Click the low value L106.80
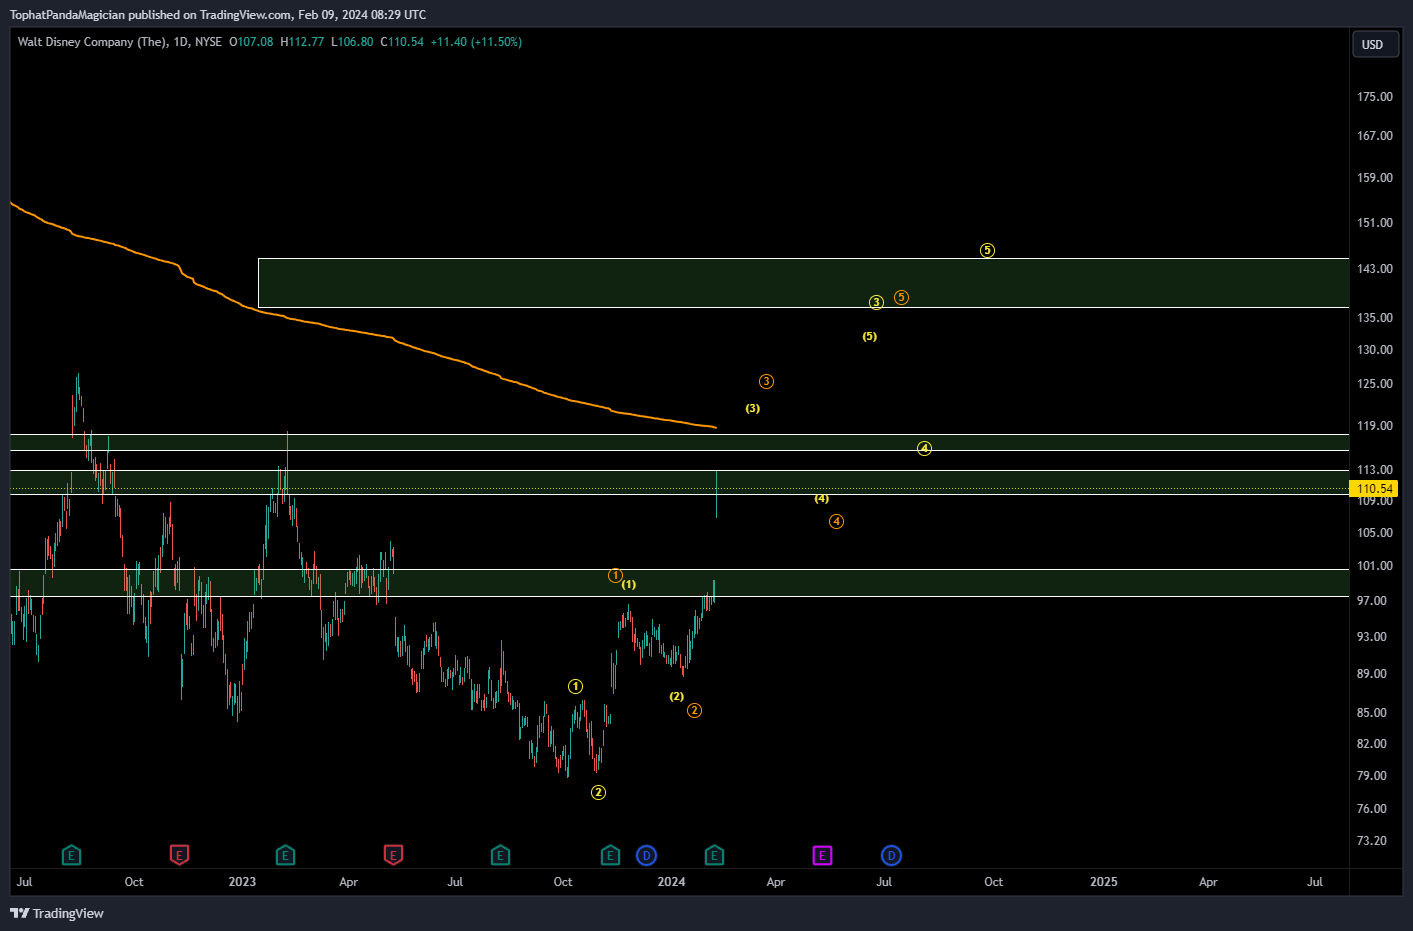The width and height of the screenshot is (1413, 931). [352, 42]
